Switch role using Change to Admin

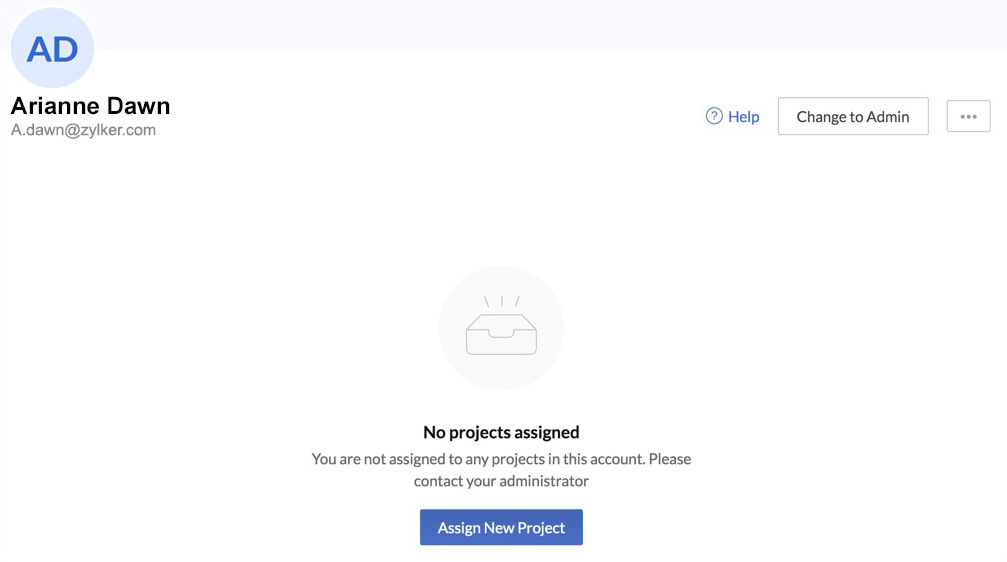tap(853, 116)
